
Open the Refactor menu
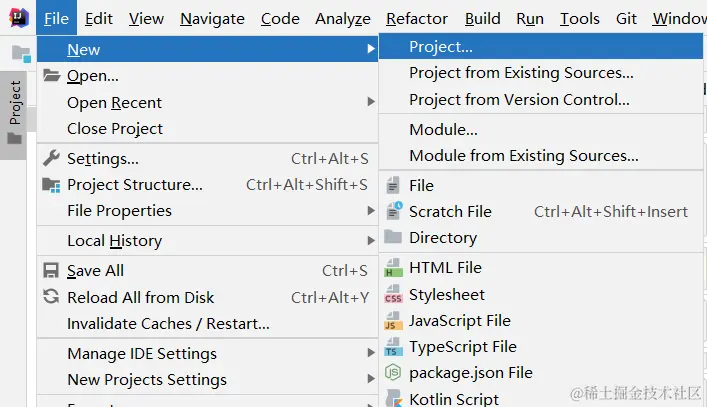click(417, 18)
